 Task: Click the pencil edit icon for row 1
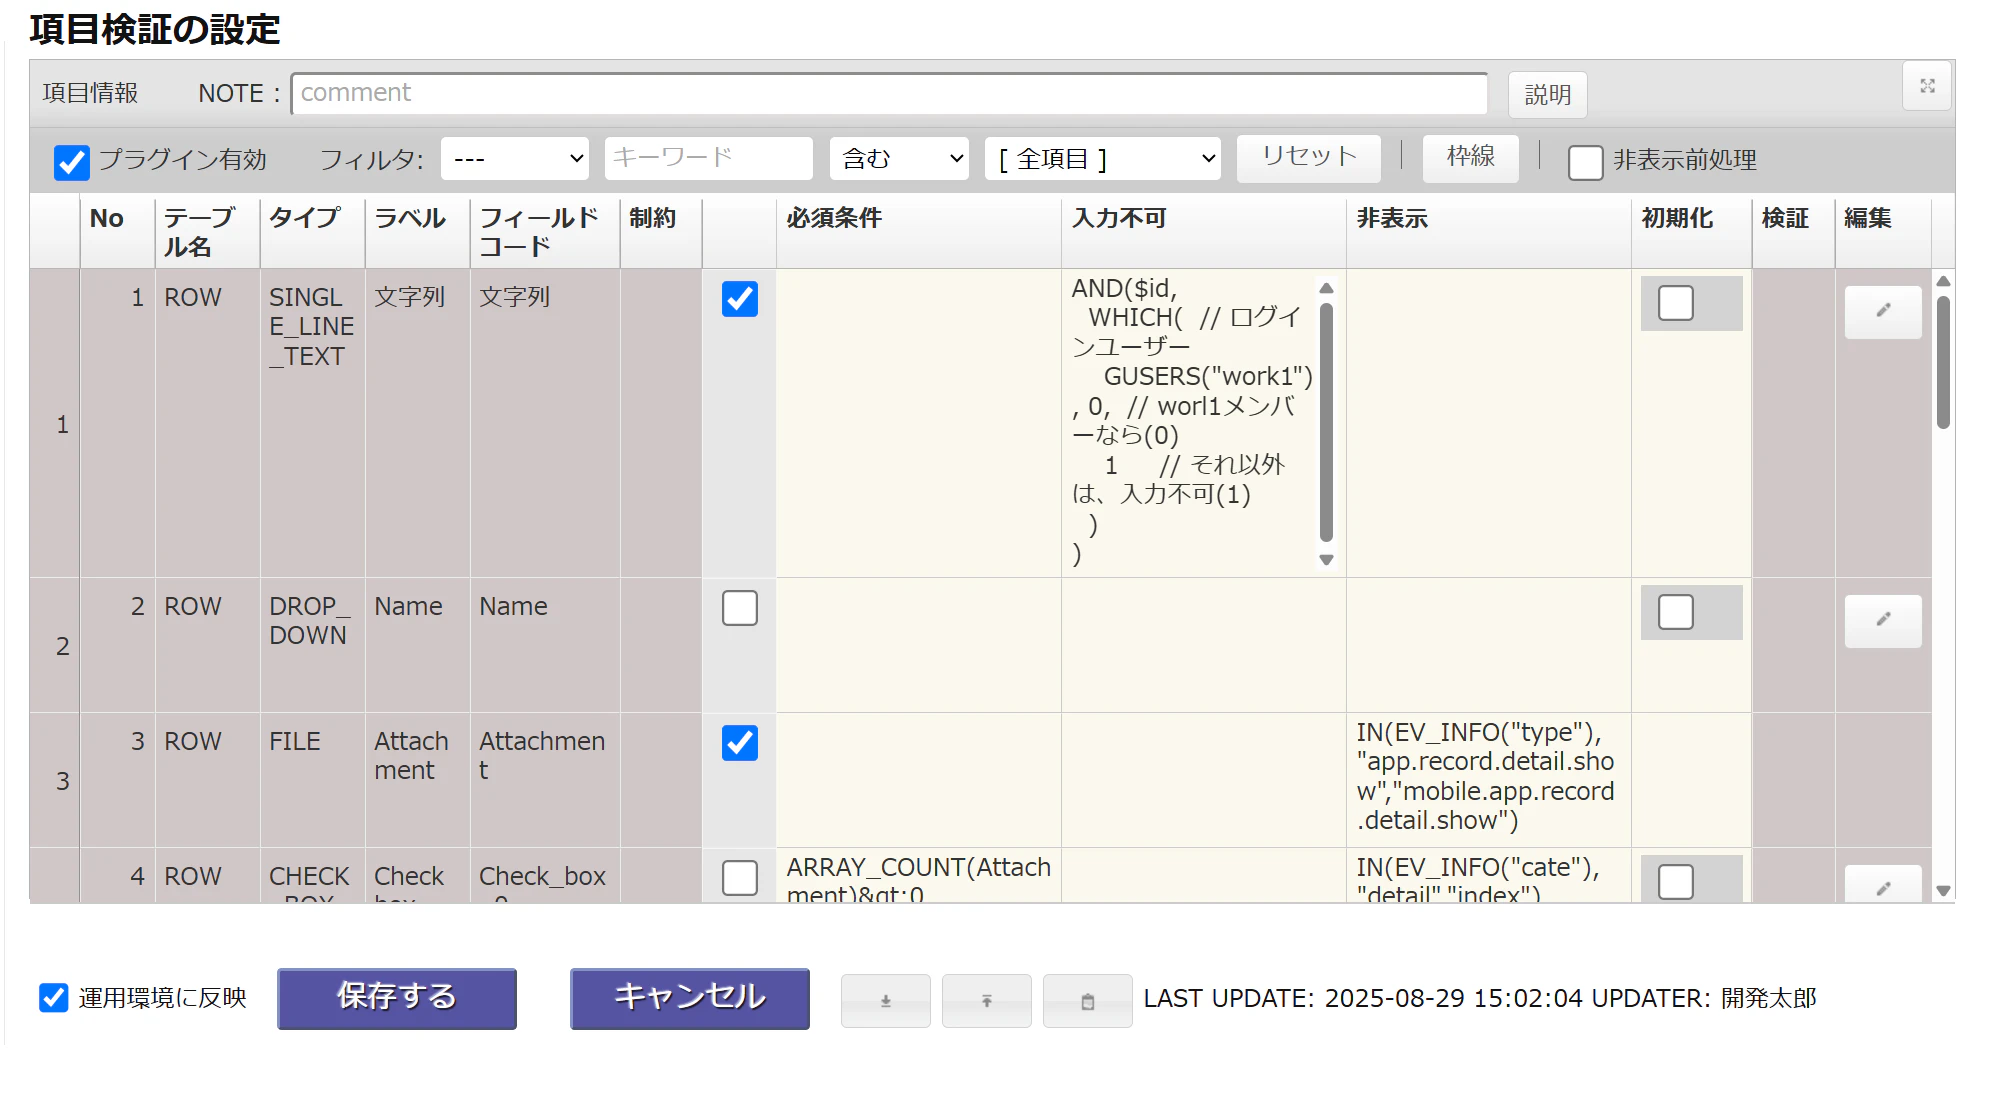(x=1882, y=311)
